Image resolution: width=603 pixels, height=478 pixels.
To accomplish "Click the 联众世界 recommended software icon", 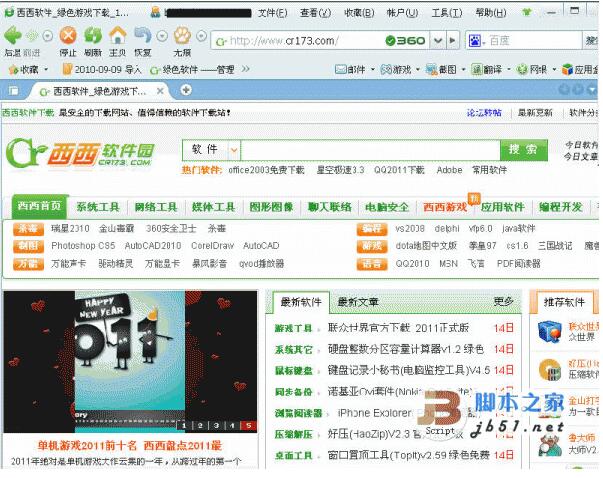I will (x=549, y=331).
